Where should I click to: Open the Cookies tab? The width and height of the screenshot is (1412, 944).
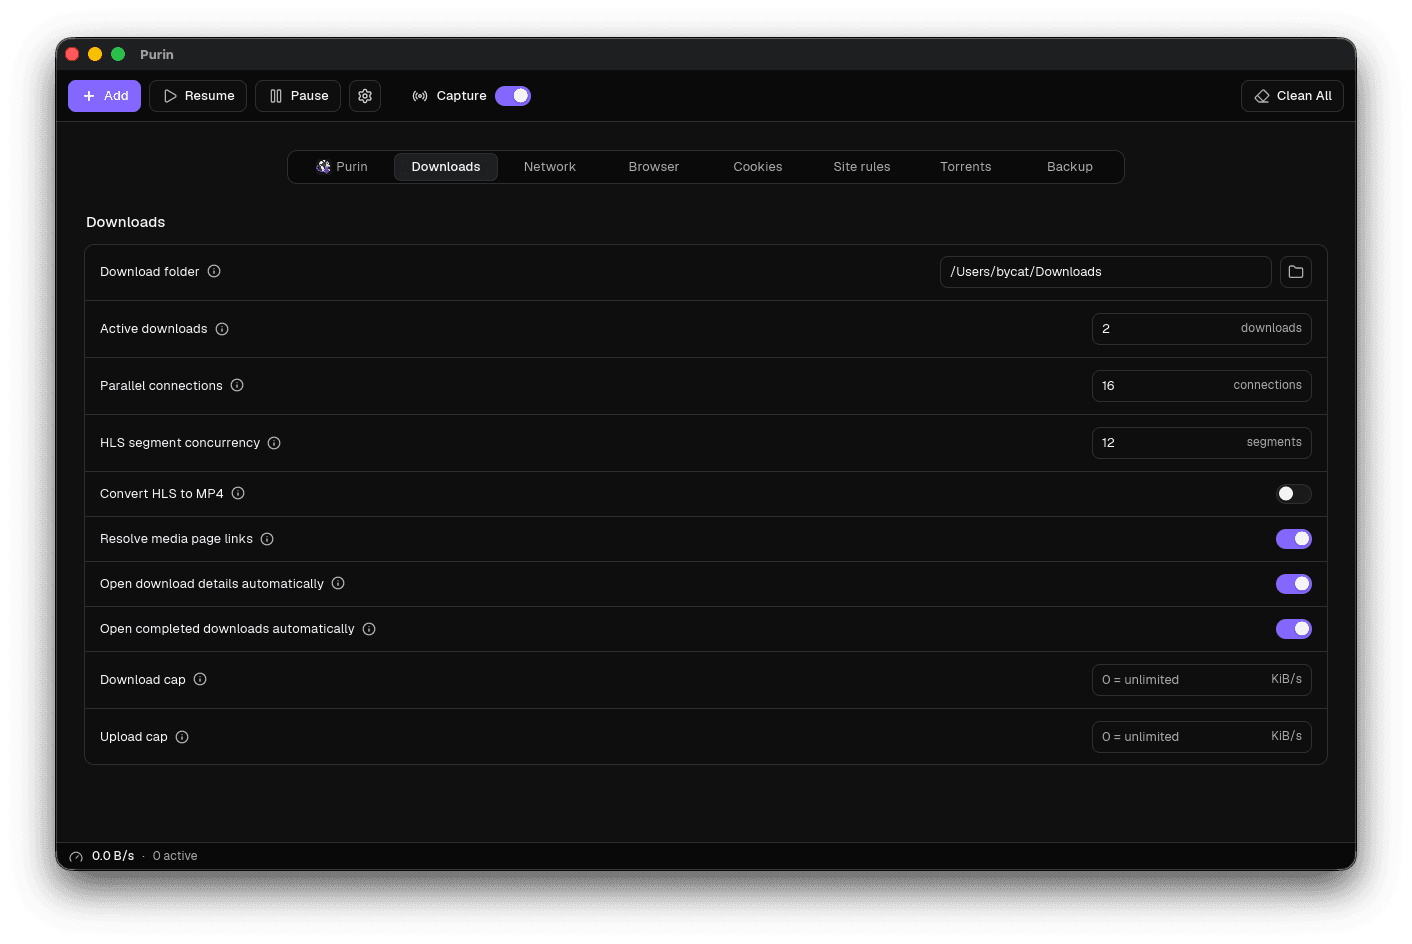758,167
